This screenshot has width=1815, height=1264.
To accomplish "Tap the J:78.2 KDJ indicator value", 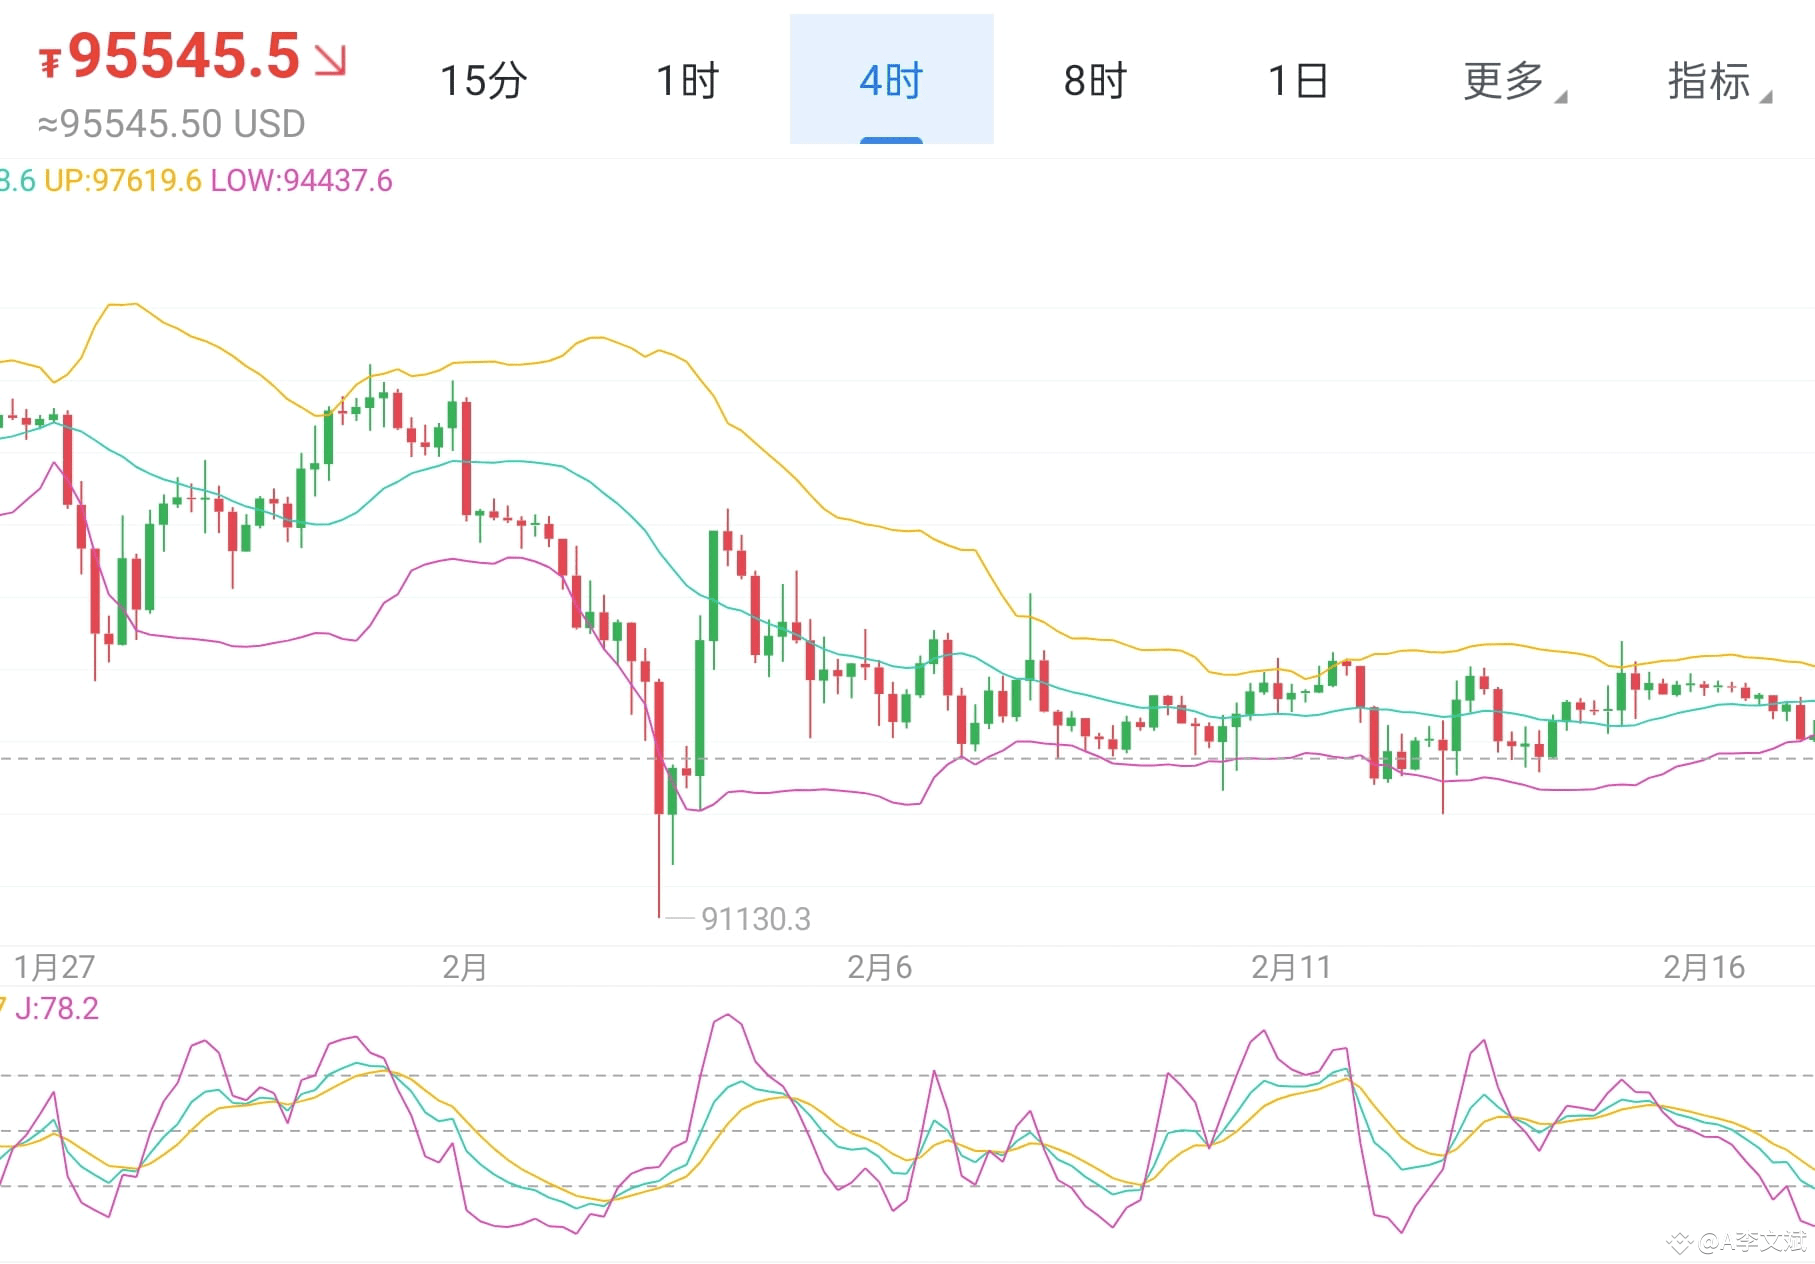I will click(57, 1008).
